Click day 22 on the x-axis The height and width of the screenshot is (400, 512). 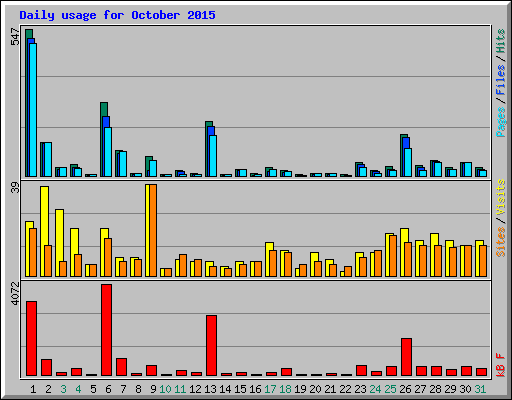point(345,389)
